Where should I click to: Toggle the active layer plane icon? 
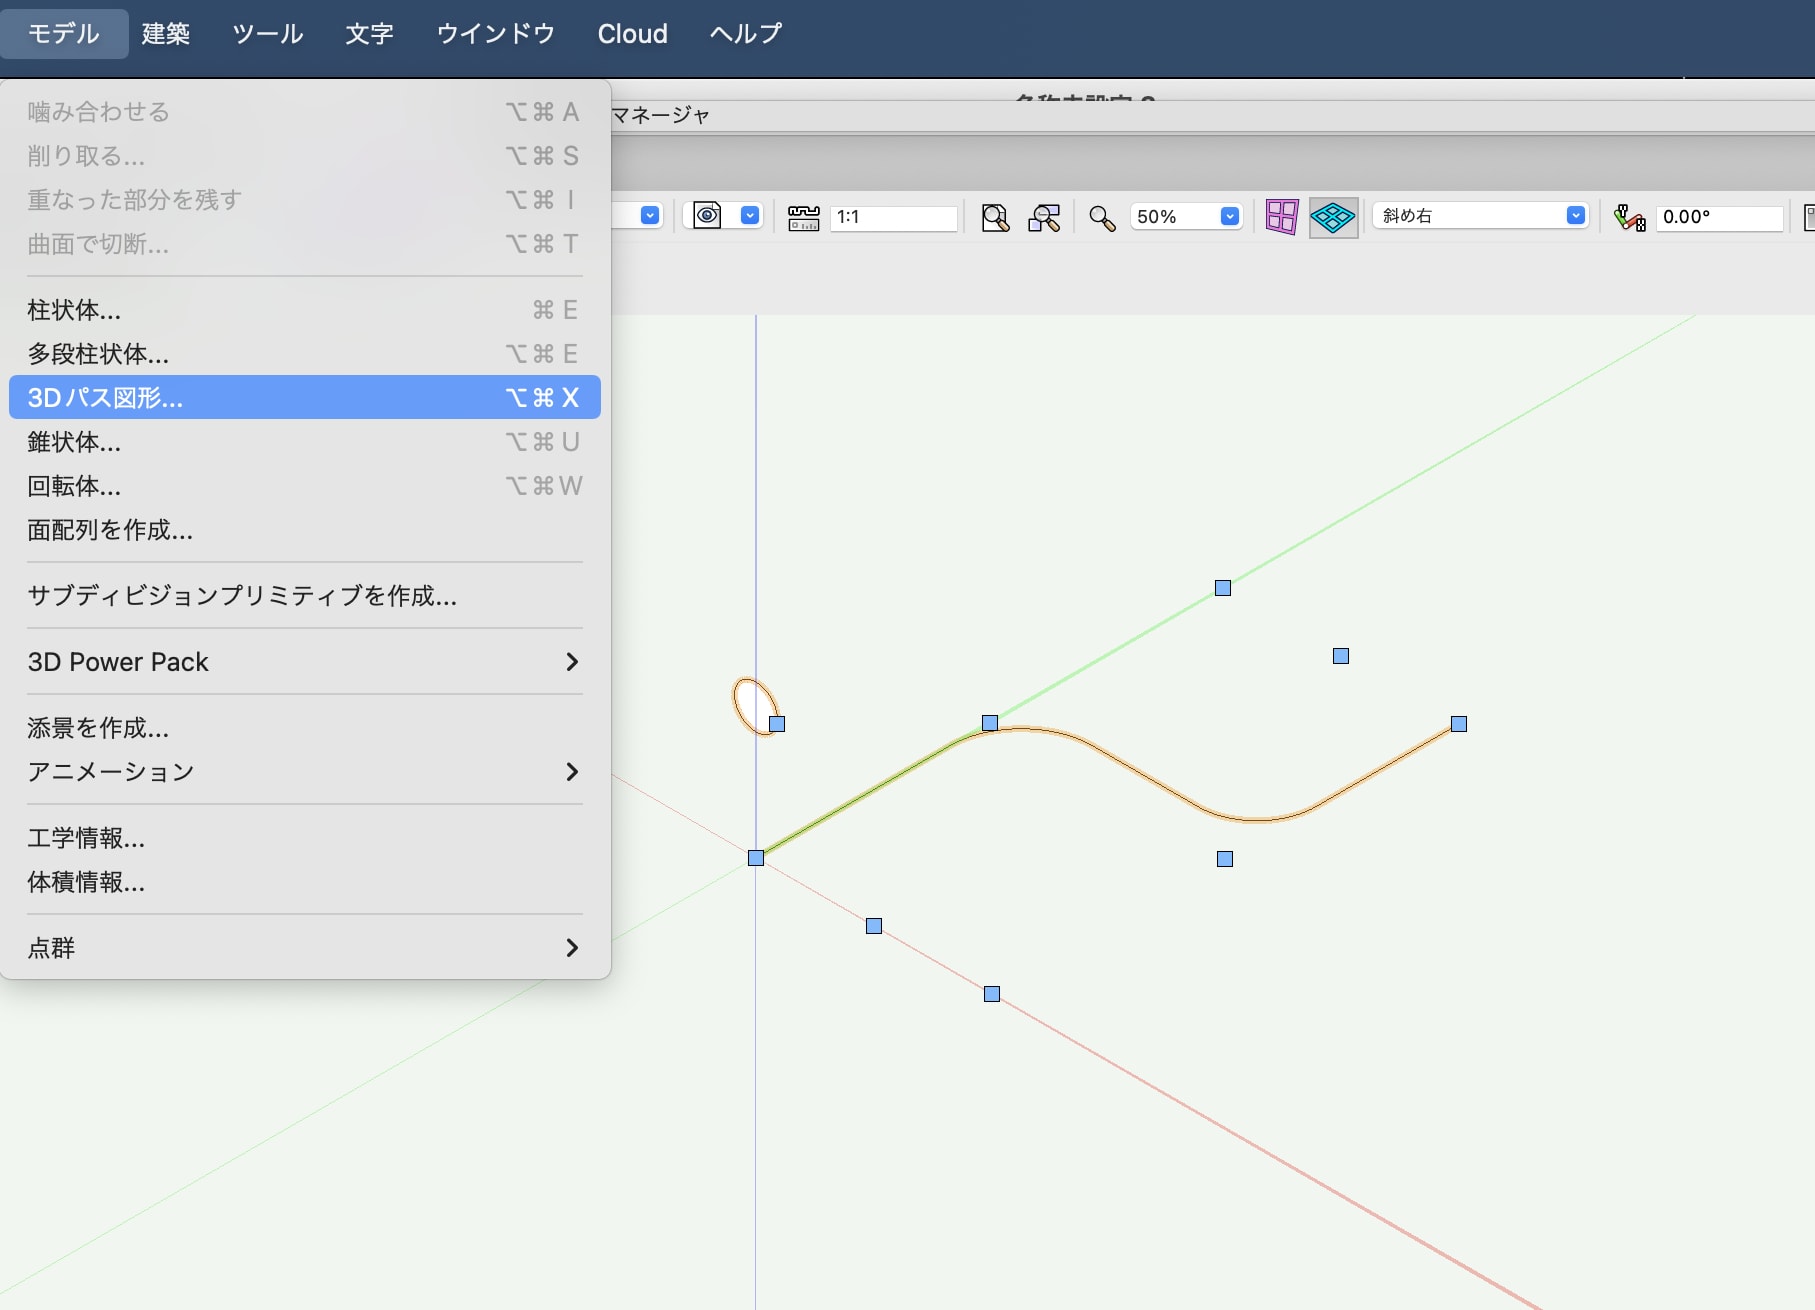coord(1333,217)
